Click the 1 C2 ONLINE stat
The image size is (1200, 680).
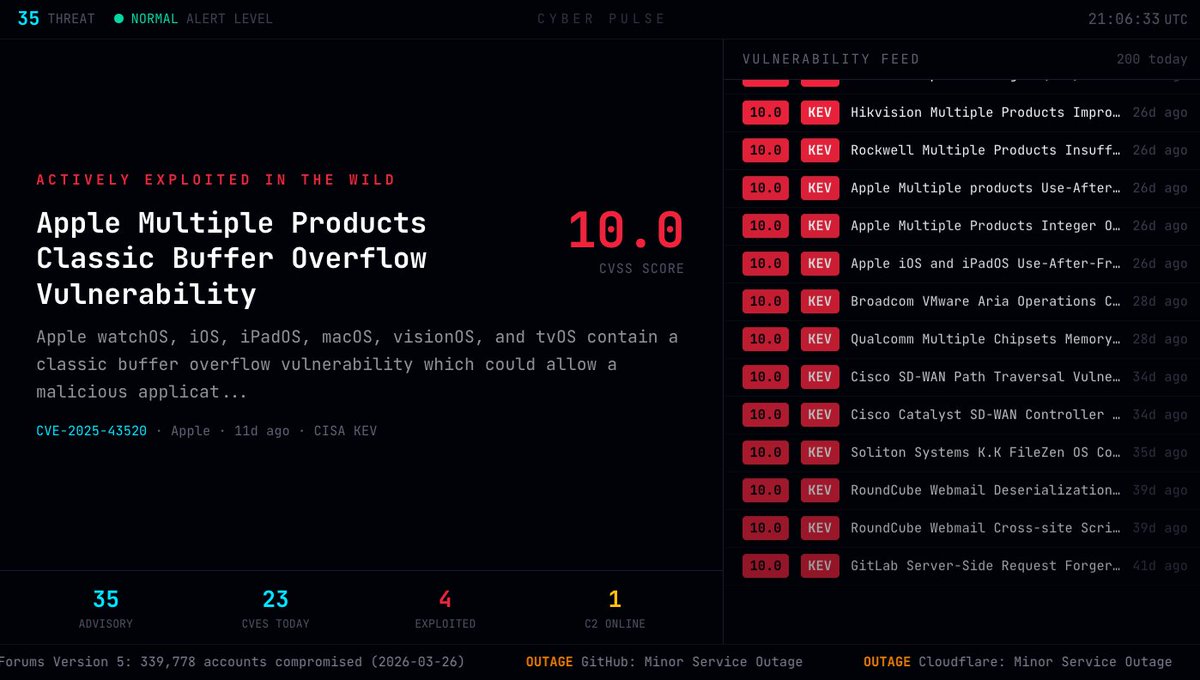615,609
